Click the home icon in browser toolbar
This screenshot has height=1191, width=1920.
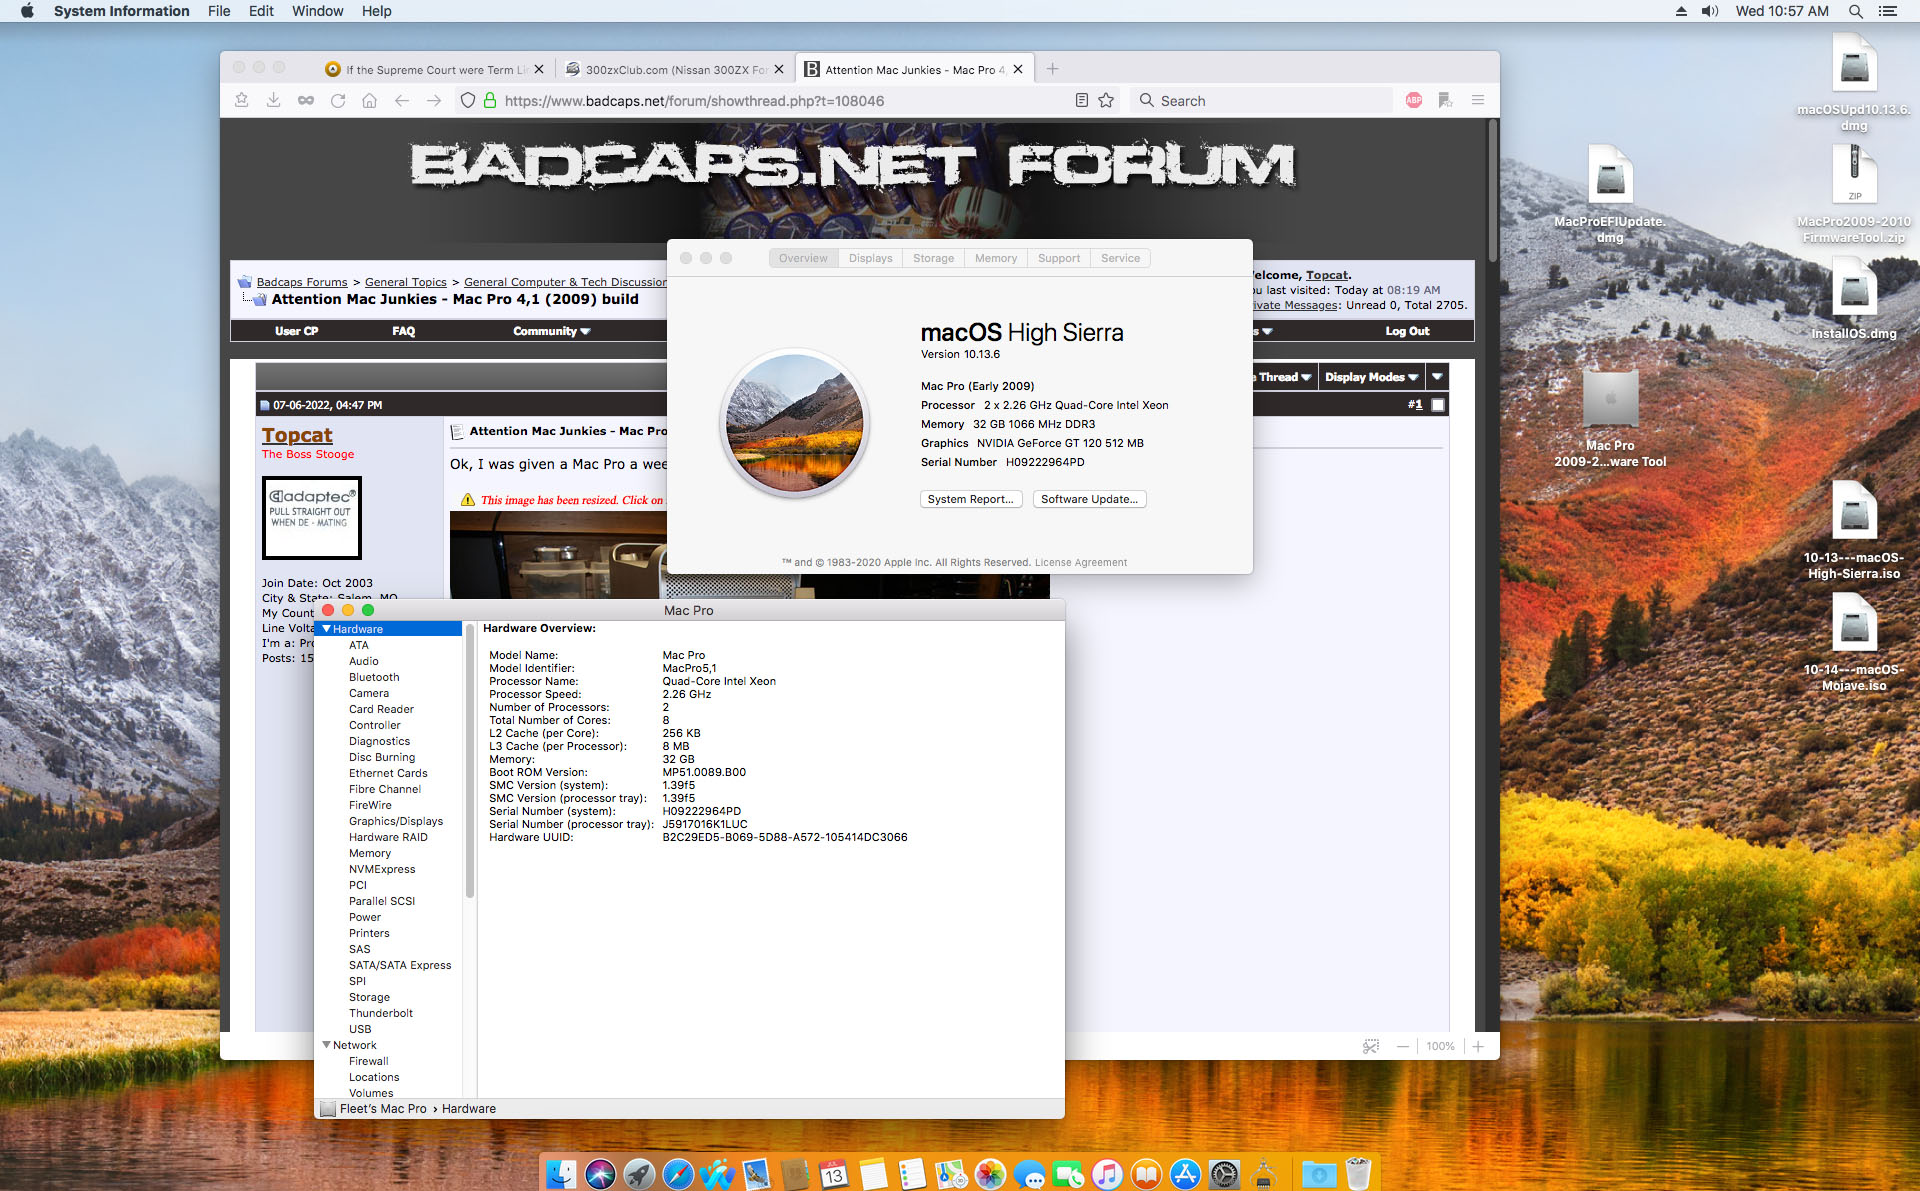click(x=369, y=101)
